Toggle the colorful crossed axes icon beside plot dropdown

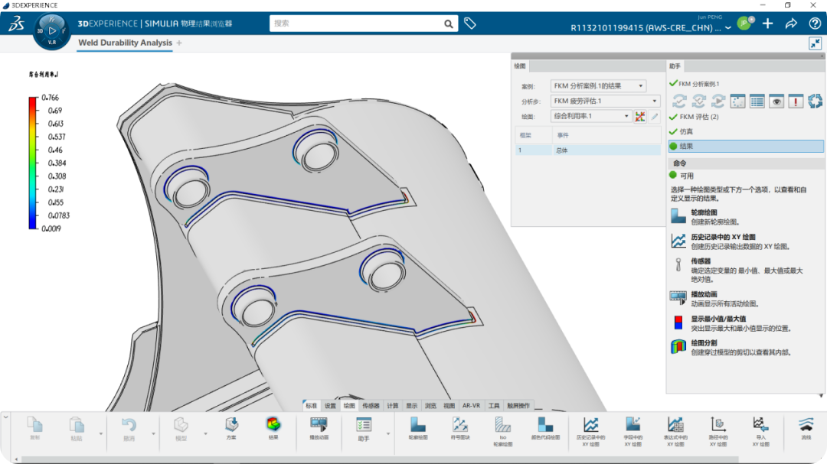tap(640, 117)
